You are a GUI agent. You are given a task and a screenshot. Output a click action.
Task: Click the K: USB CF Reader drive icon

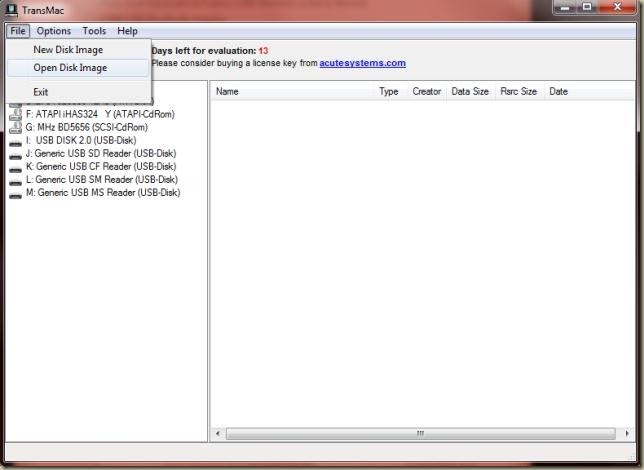[16, 169]
